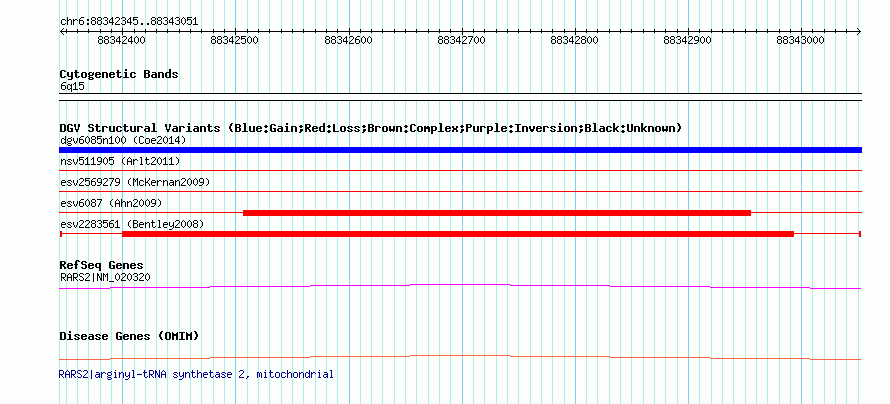Viewport: 890px width, 404px height.
Task: Click ruler position 88342800
Action: click(x=574, y=40)
